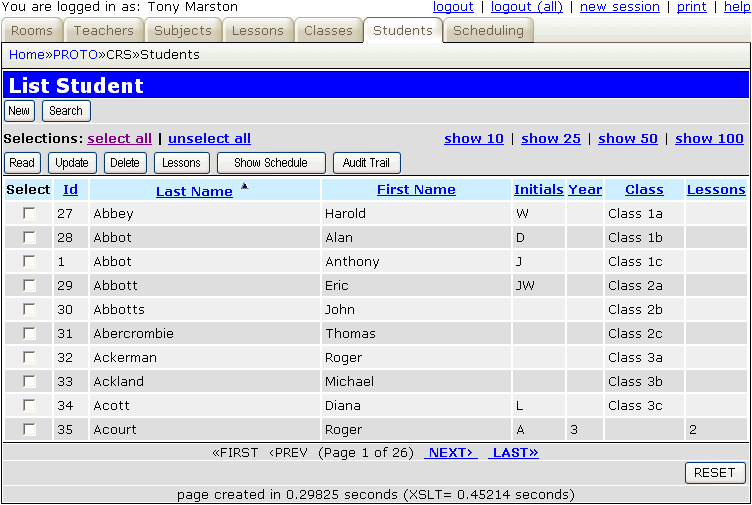This screenshot has width=752, height=505.
Task: Open the Audit Trail button
Action: (x=366, y=163)
